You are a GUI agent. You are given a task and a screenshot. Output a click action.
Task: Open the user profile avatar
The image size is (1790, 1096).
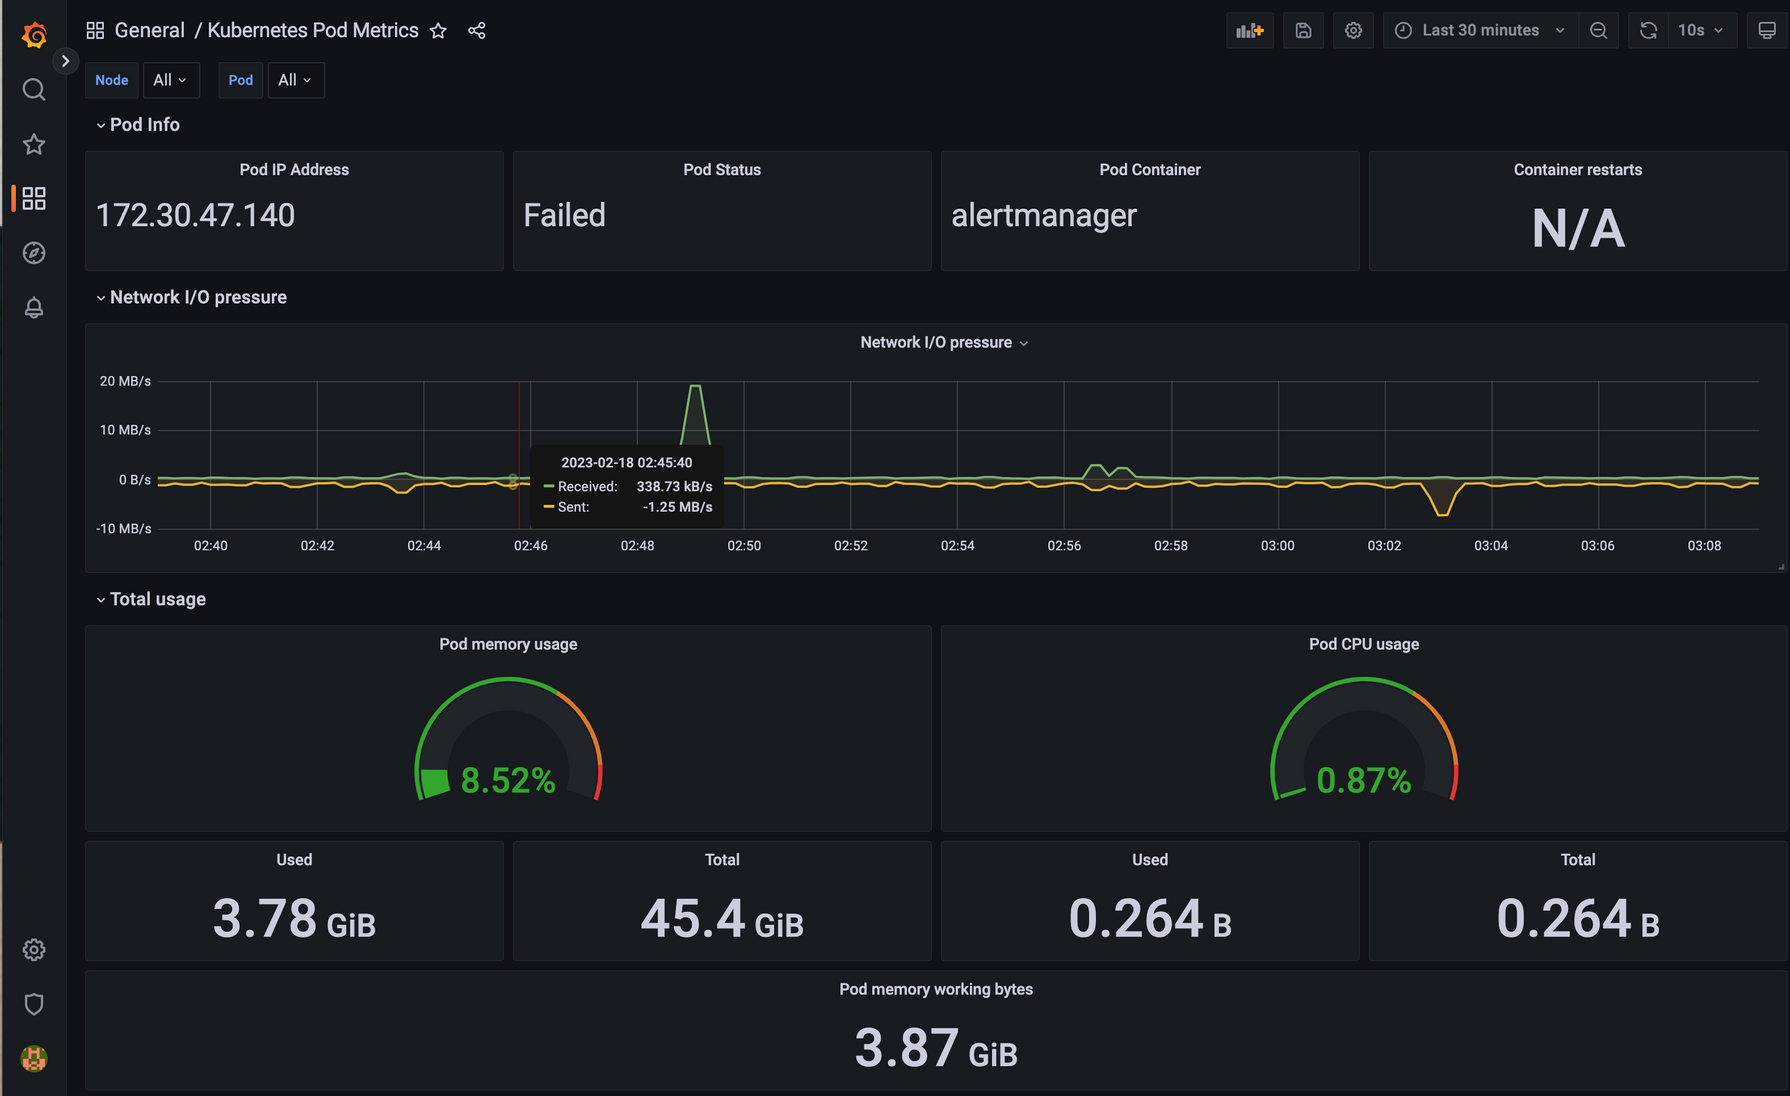34,1058
